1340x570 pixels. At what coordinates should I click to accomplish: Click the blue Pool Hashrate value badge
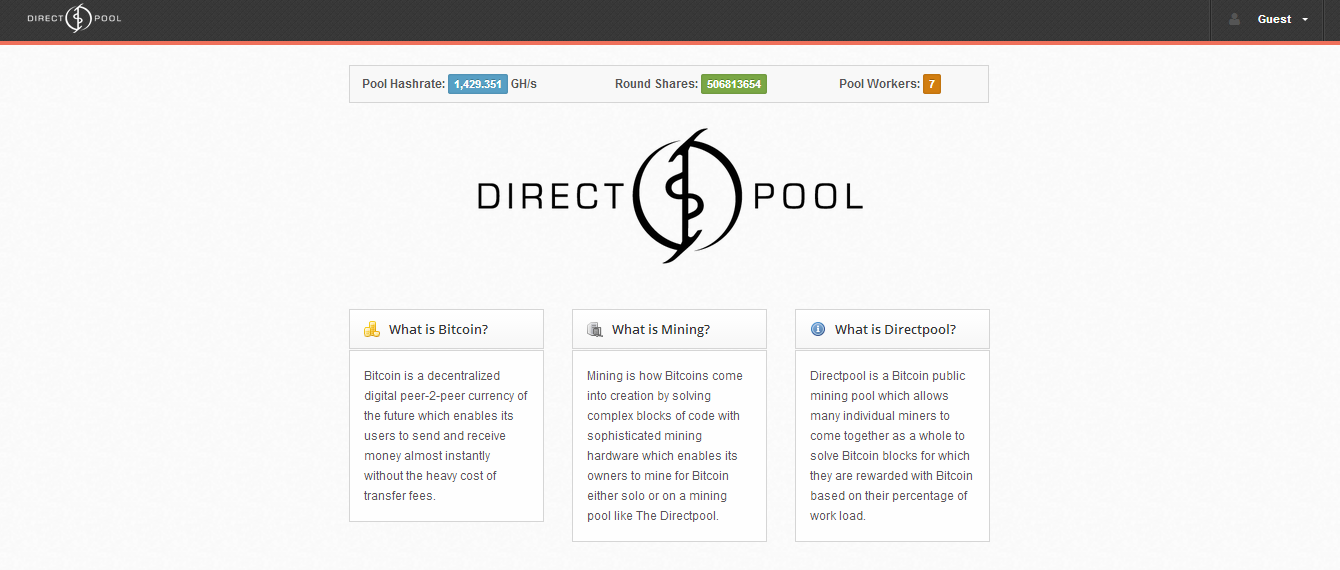(x=477, y=84)
